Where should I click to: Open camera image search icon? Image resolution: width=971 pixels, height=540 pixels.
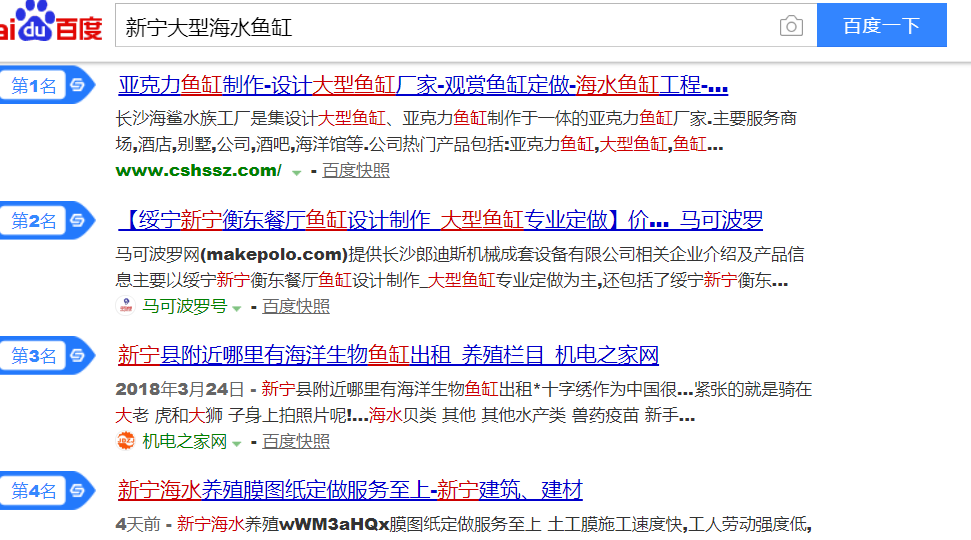tap(791, 26)
